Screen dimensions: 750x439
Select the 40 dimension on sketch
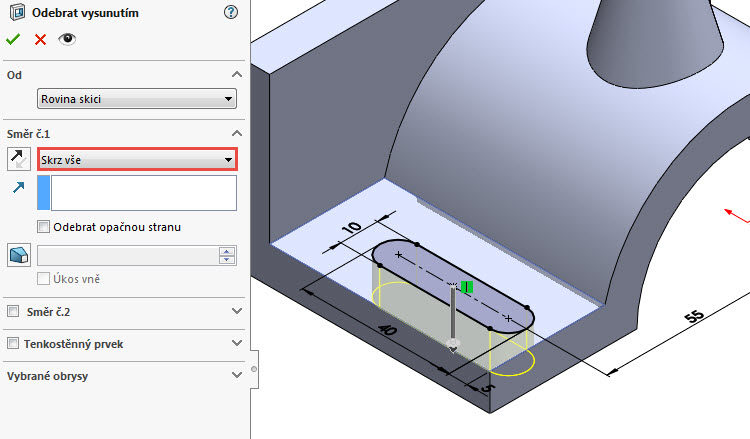pyautogui.click(x=387, y=329)
